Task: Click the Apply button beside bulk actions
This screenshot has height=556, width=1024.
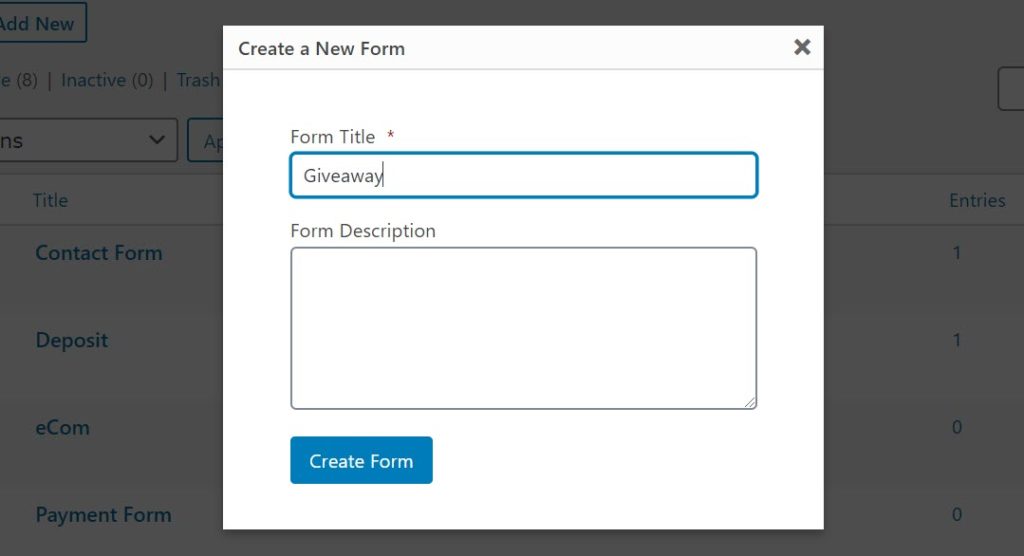Action: (x=206, y=141)
